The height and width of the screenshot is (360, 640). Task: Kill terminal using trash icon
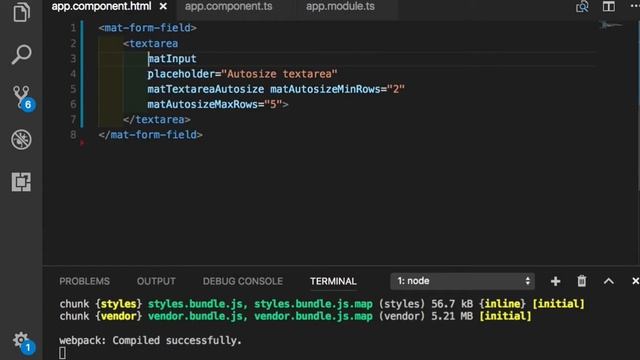coord(582,281)
